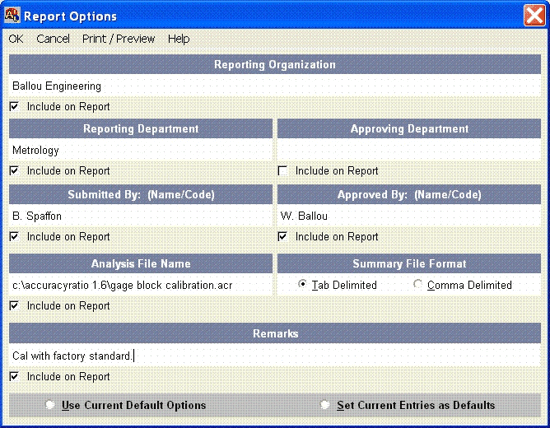Click the Ballou Engineering organization field

(275, 86)
